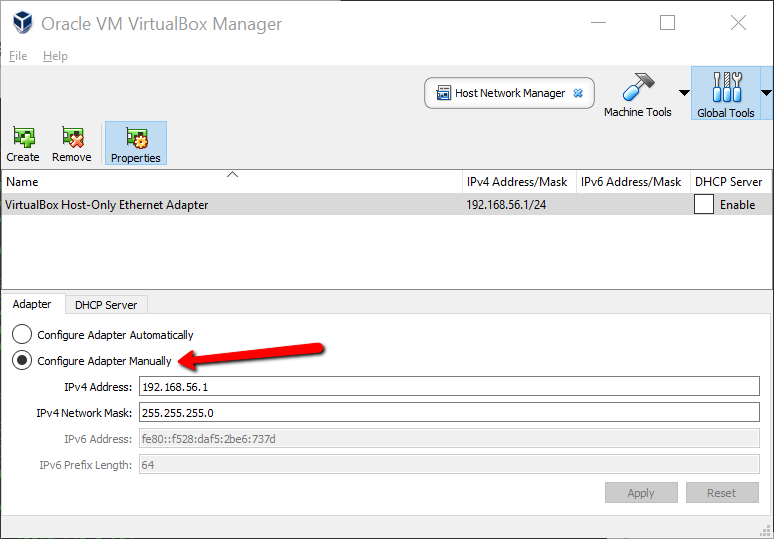The image size is (774, 539).
Task: Close the VirtualBox Manager window
Action: point(738,23)
